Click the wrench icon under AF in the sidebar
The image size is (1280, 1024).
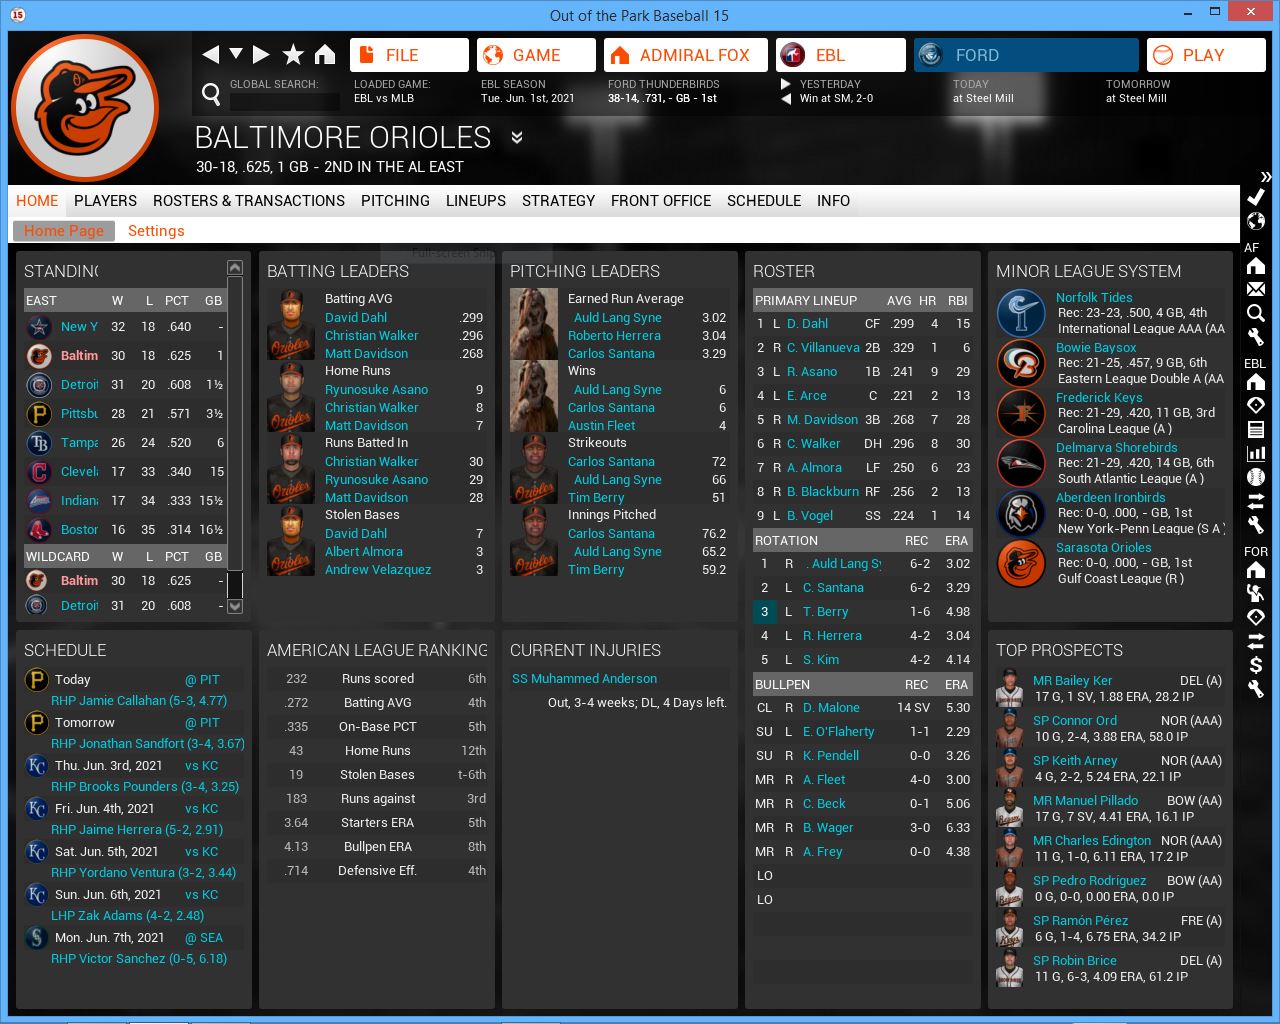click(x=1256, y=337)
